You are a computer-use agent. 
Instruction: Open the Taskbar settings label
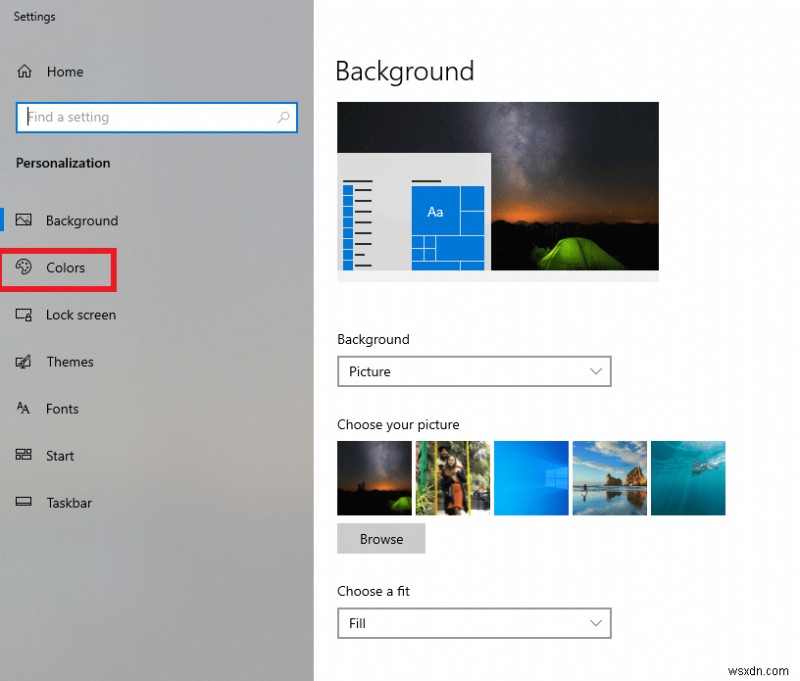(x=69, y=503)
